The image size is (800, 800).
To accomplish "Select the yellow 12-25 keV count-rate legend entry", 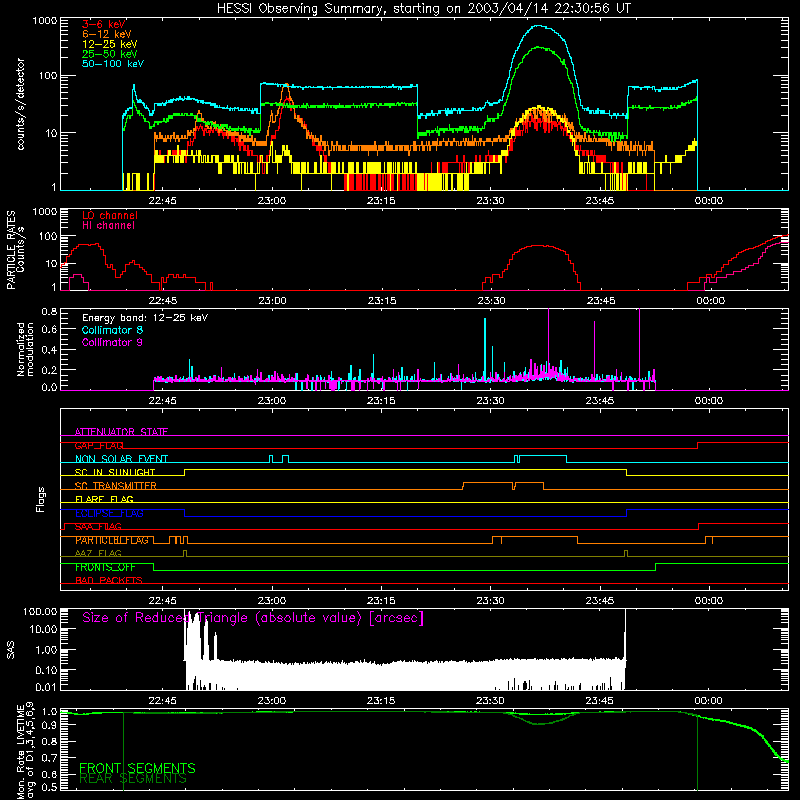I will (x=110, y=44).
